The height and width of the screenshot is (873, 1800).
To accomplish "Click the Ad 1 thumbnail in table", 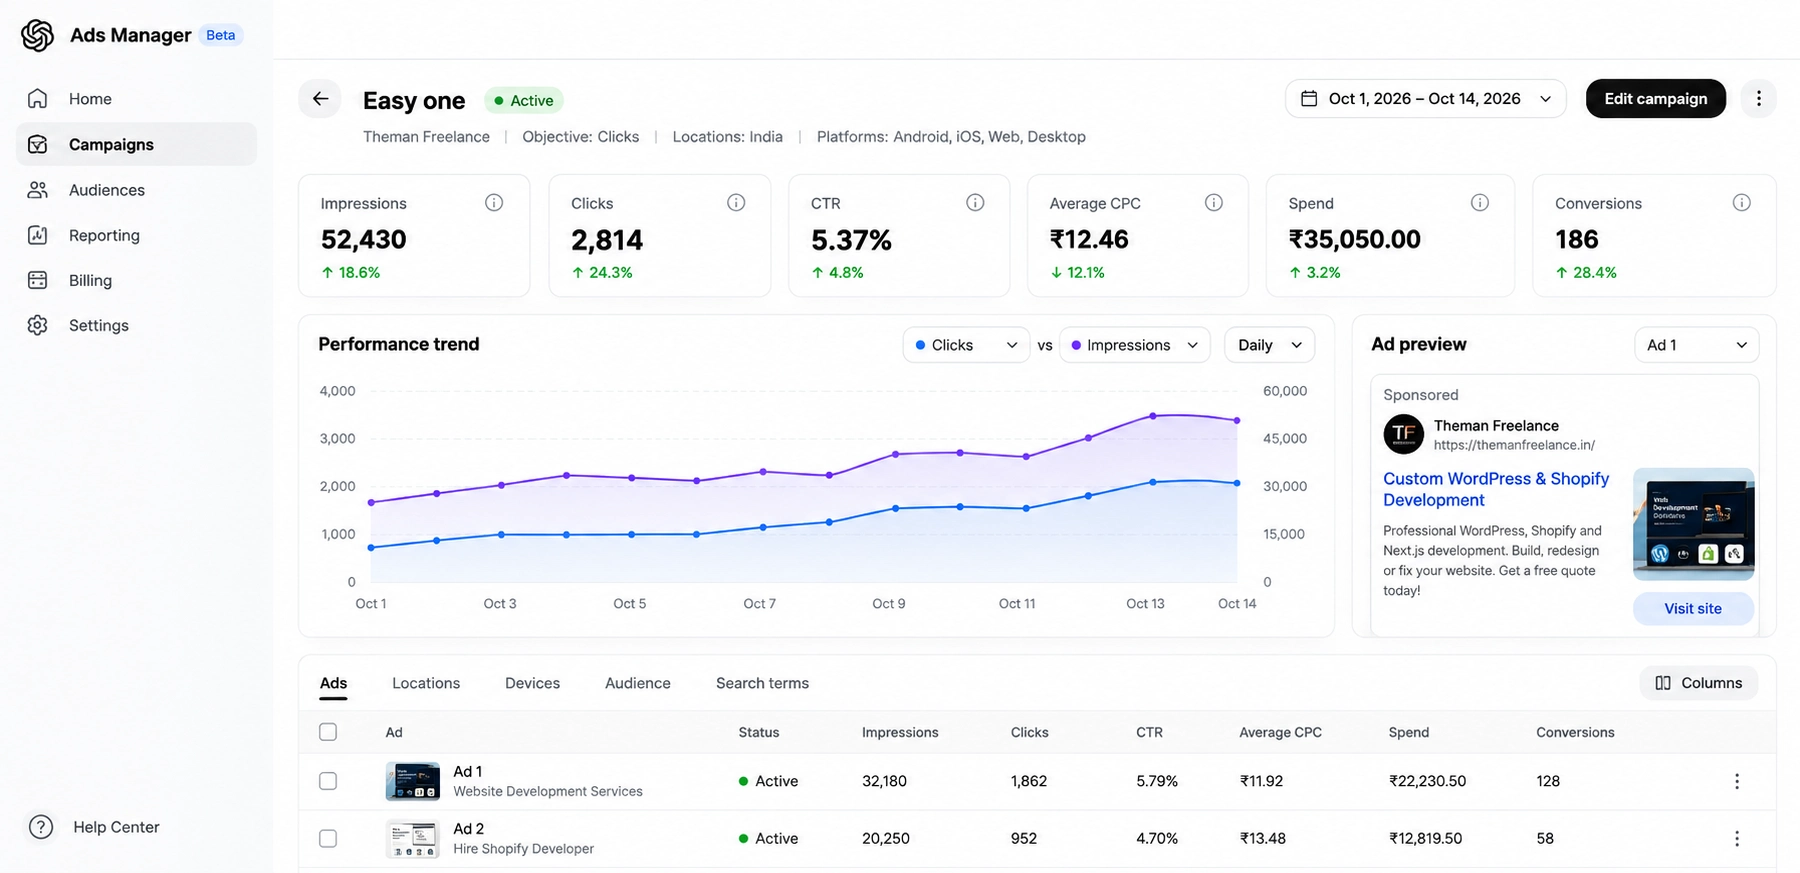I will tap(413, 781).
